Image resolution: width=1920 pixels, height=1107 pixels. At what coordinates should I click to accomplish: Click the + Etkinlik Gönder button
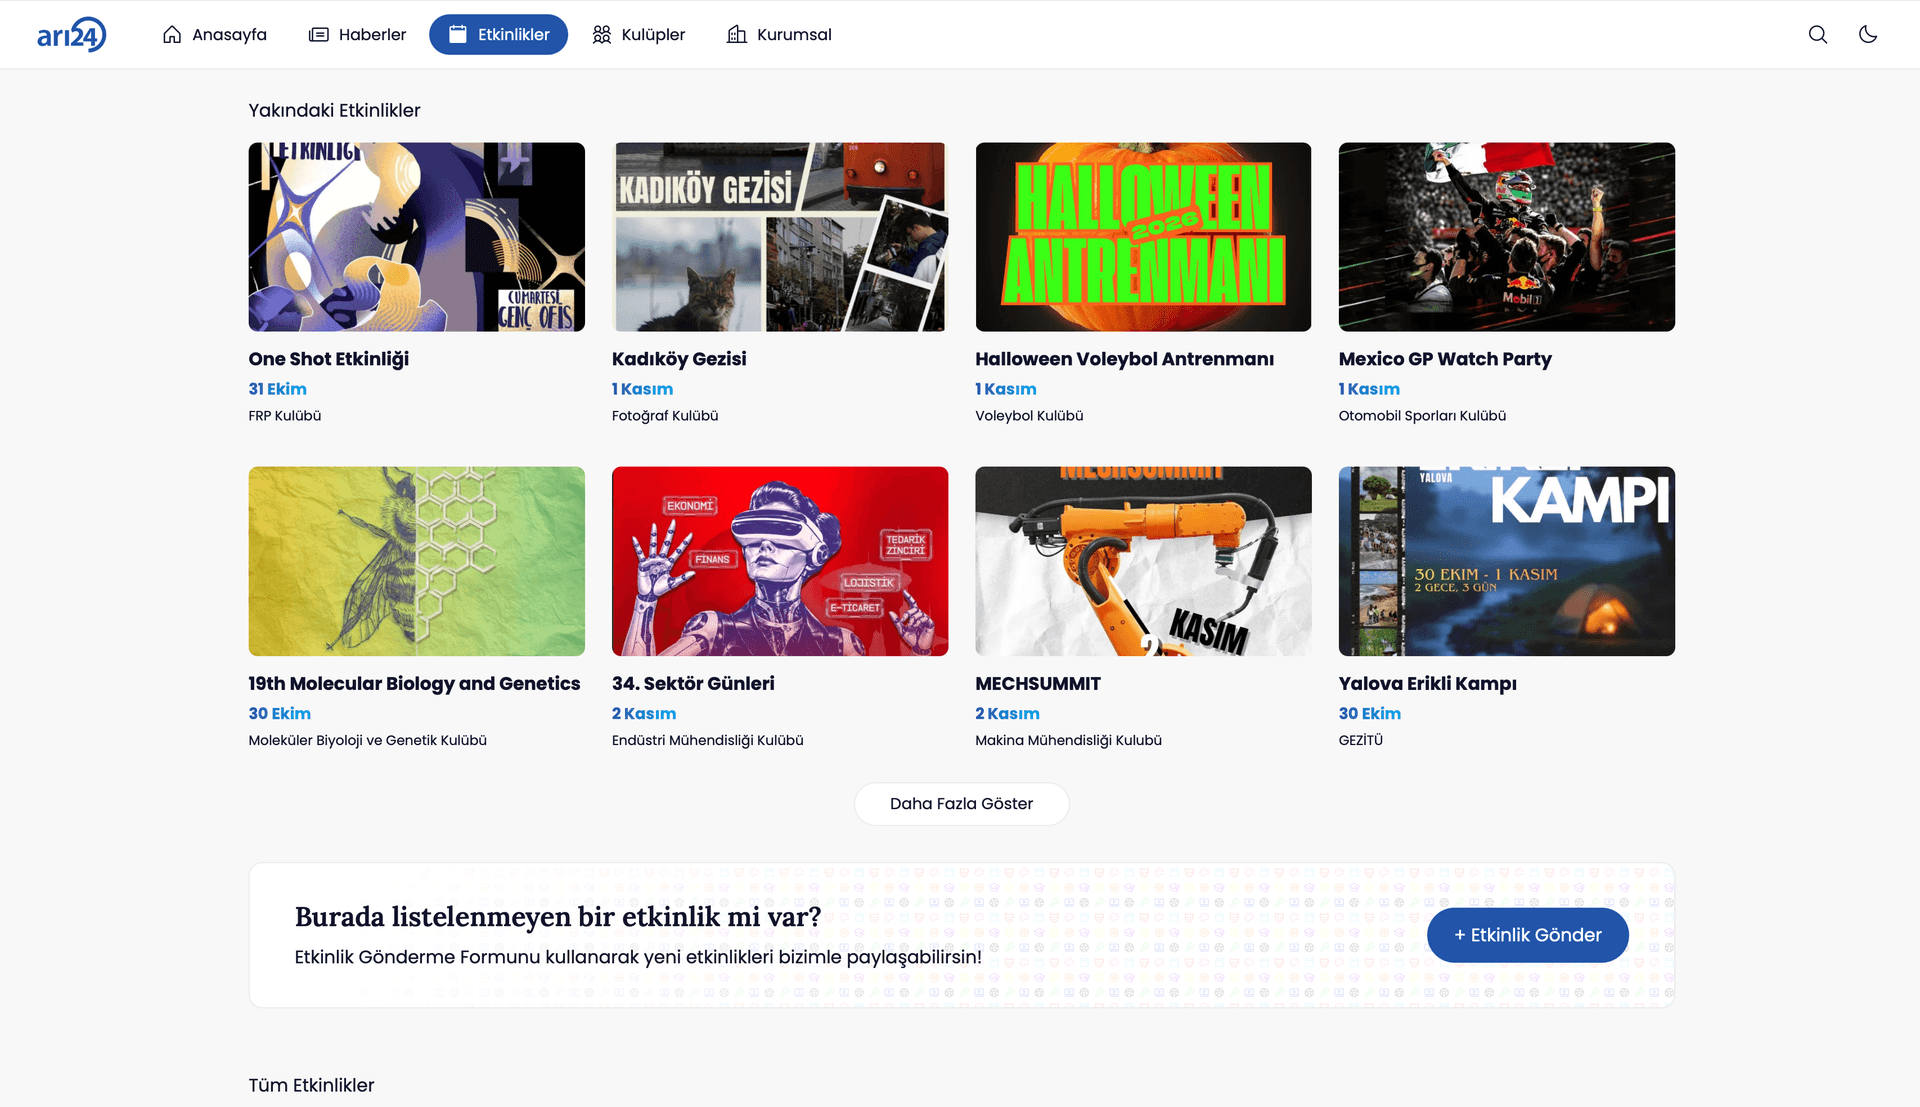[1527, 935]
